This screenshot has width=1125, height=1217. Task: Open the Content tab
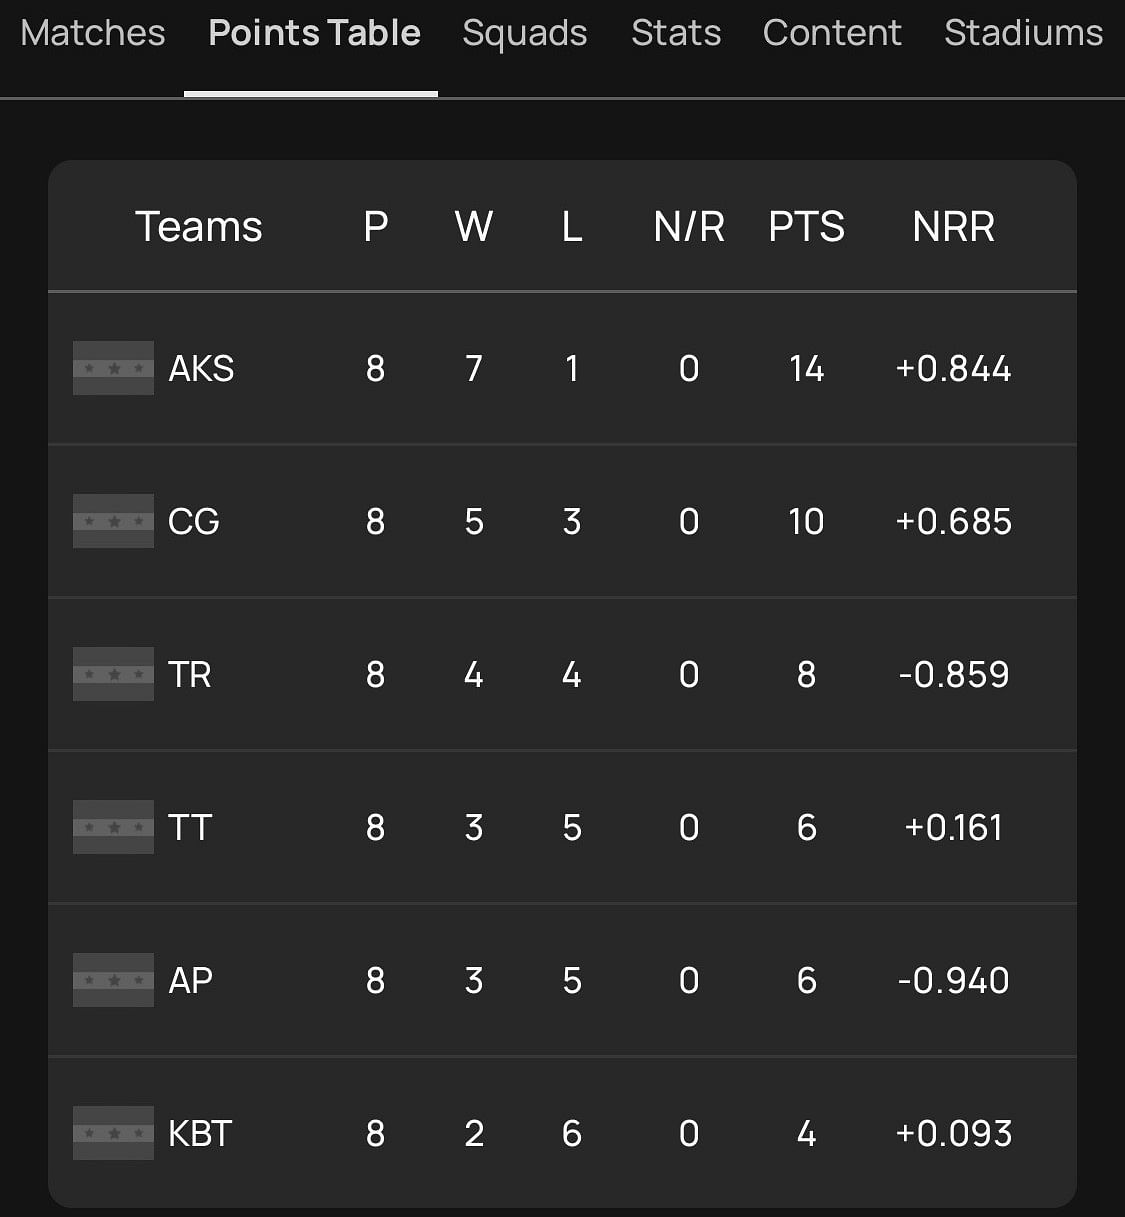pyautogui.click(x=832, y=33)
